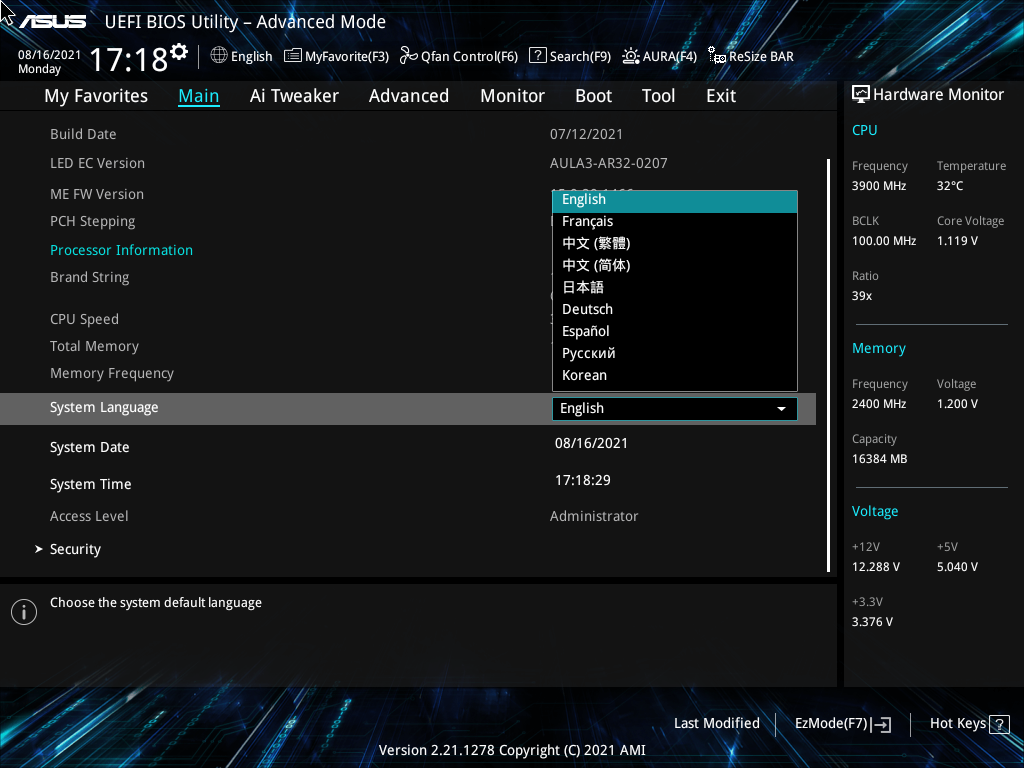Click the +12V 12.288 V reading
The height and width of the screenshot is (768, 1024).
point(875,567)
